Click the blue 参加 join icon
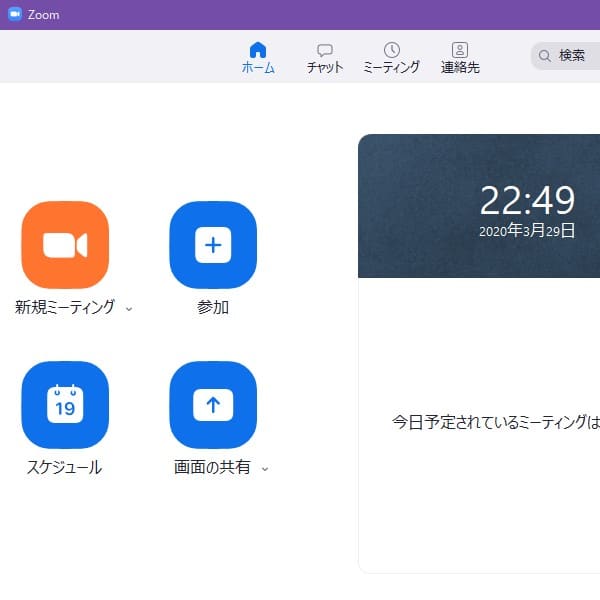This screenshot has height=600, width=600. click(x=213, y=245)
